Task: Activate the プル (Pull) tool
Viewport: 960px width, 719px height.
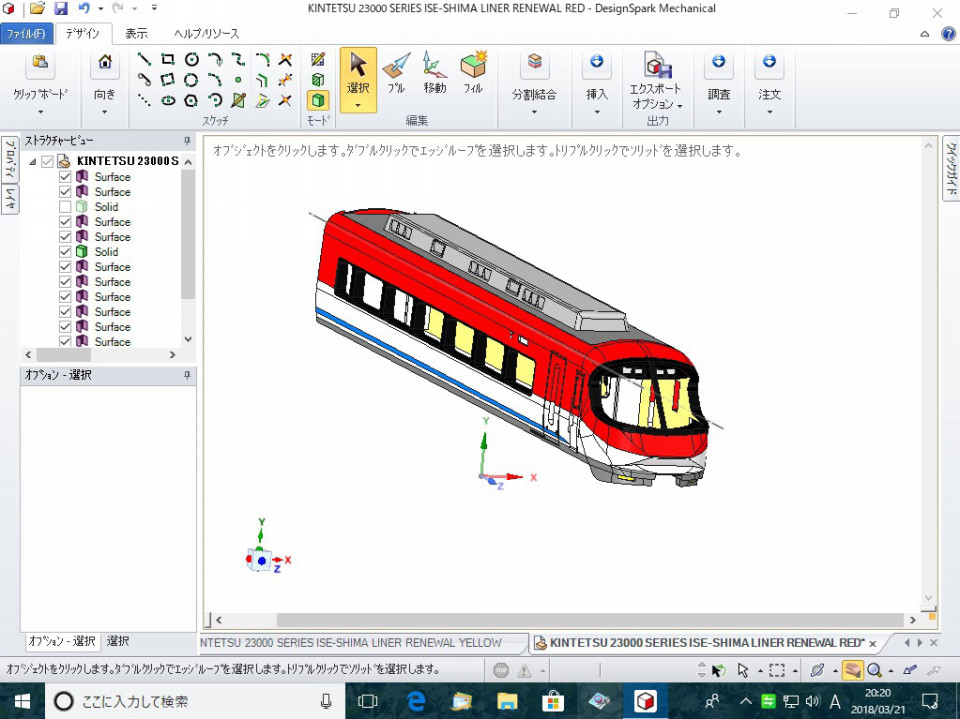Action: pyautogui.click(x=396, y=73)
